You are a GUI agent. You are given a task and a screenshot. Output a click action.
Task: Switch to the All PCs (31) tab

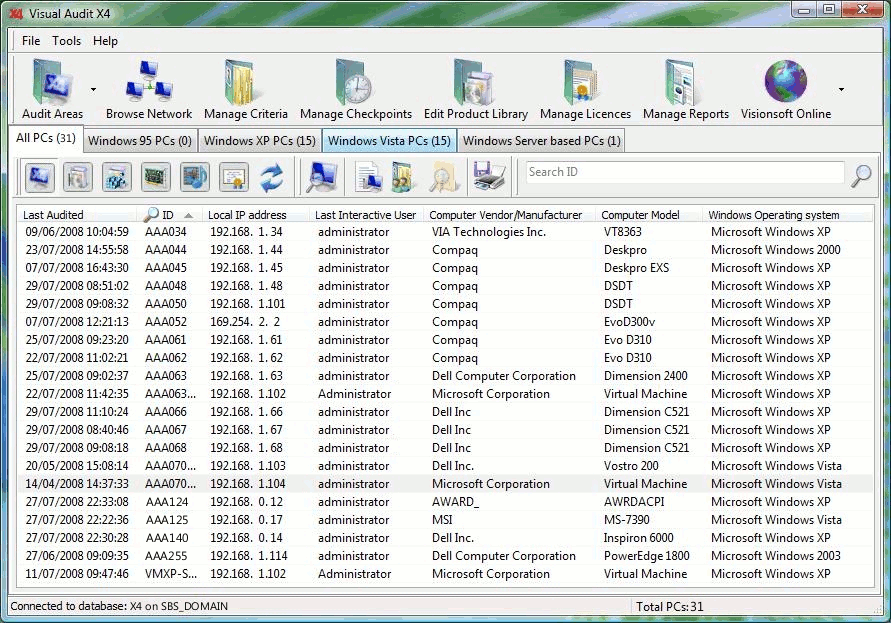pyautogui.click(x=46, y=138)
